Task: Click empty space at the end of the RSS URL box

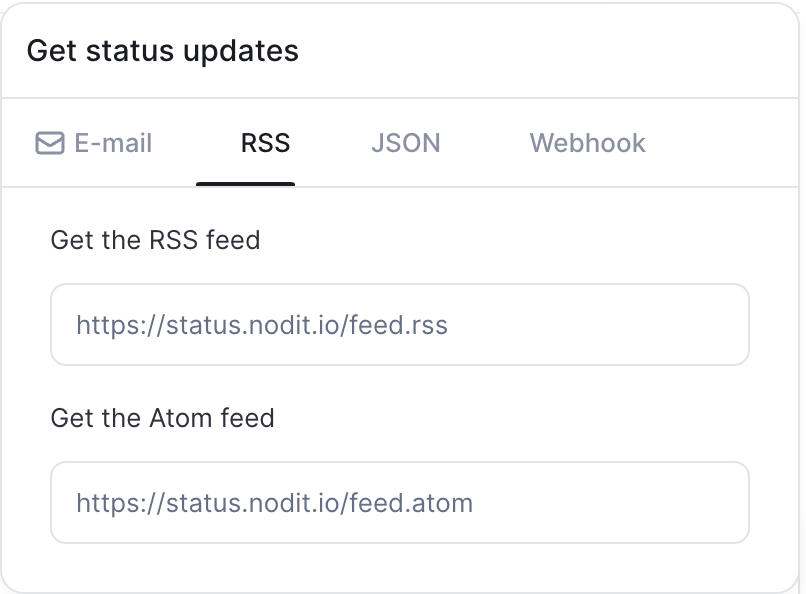Action: pyautogui.click(x=596, y=325)
